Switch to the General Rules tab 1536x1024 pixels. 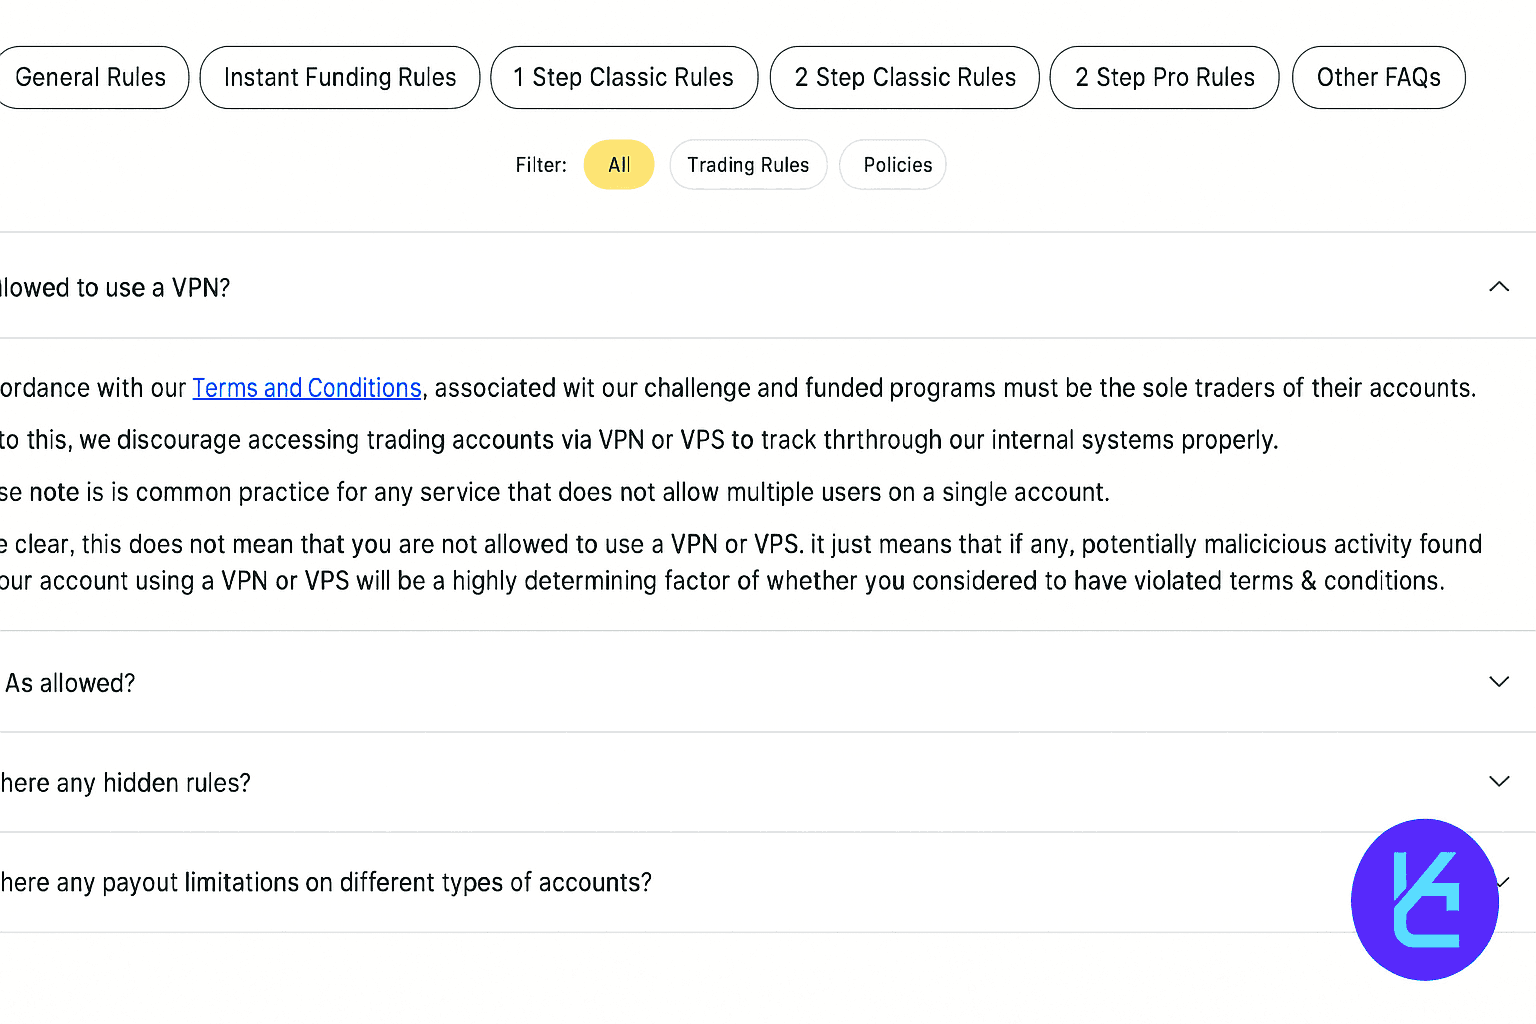point(91,77)
